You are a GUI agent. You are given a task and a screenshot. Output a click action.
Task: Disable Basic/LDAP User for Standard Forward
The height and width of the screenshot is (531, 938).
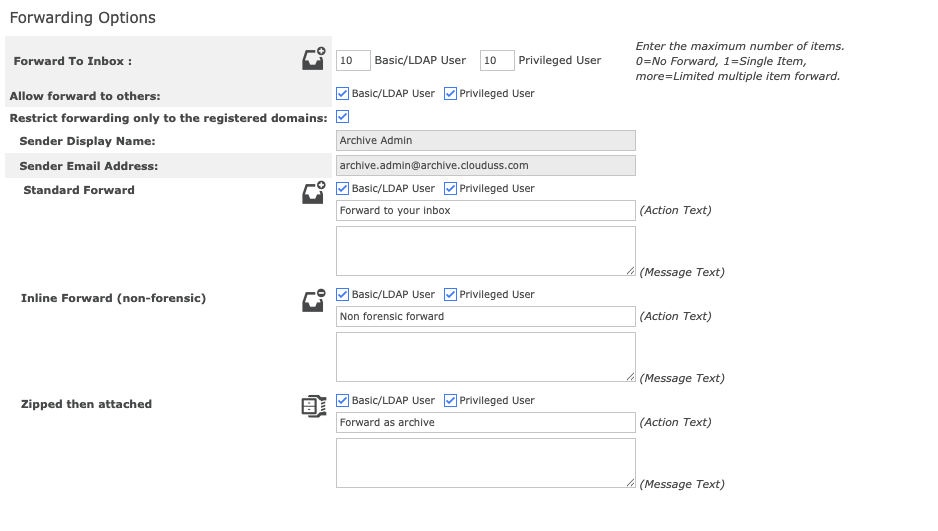(343, 188)
